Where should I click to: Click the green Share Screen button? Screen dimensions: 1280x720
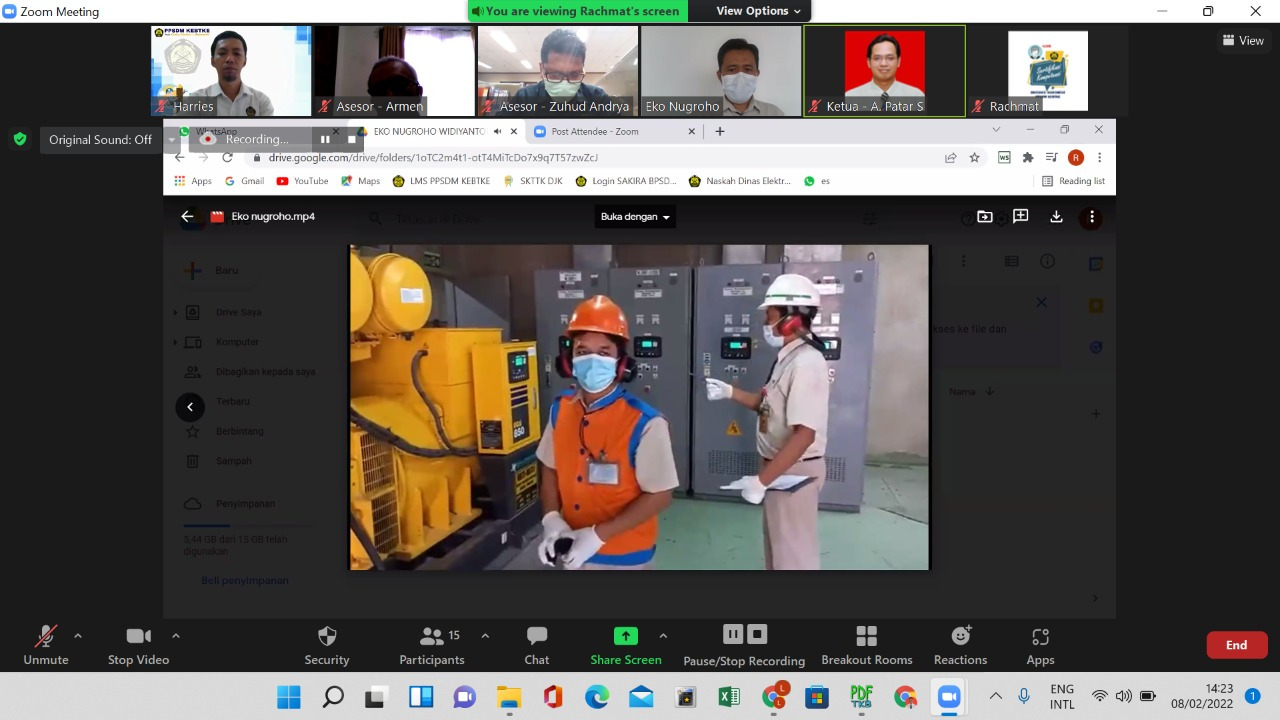click(x=626, y=646)
